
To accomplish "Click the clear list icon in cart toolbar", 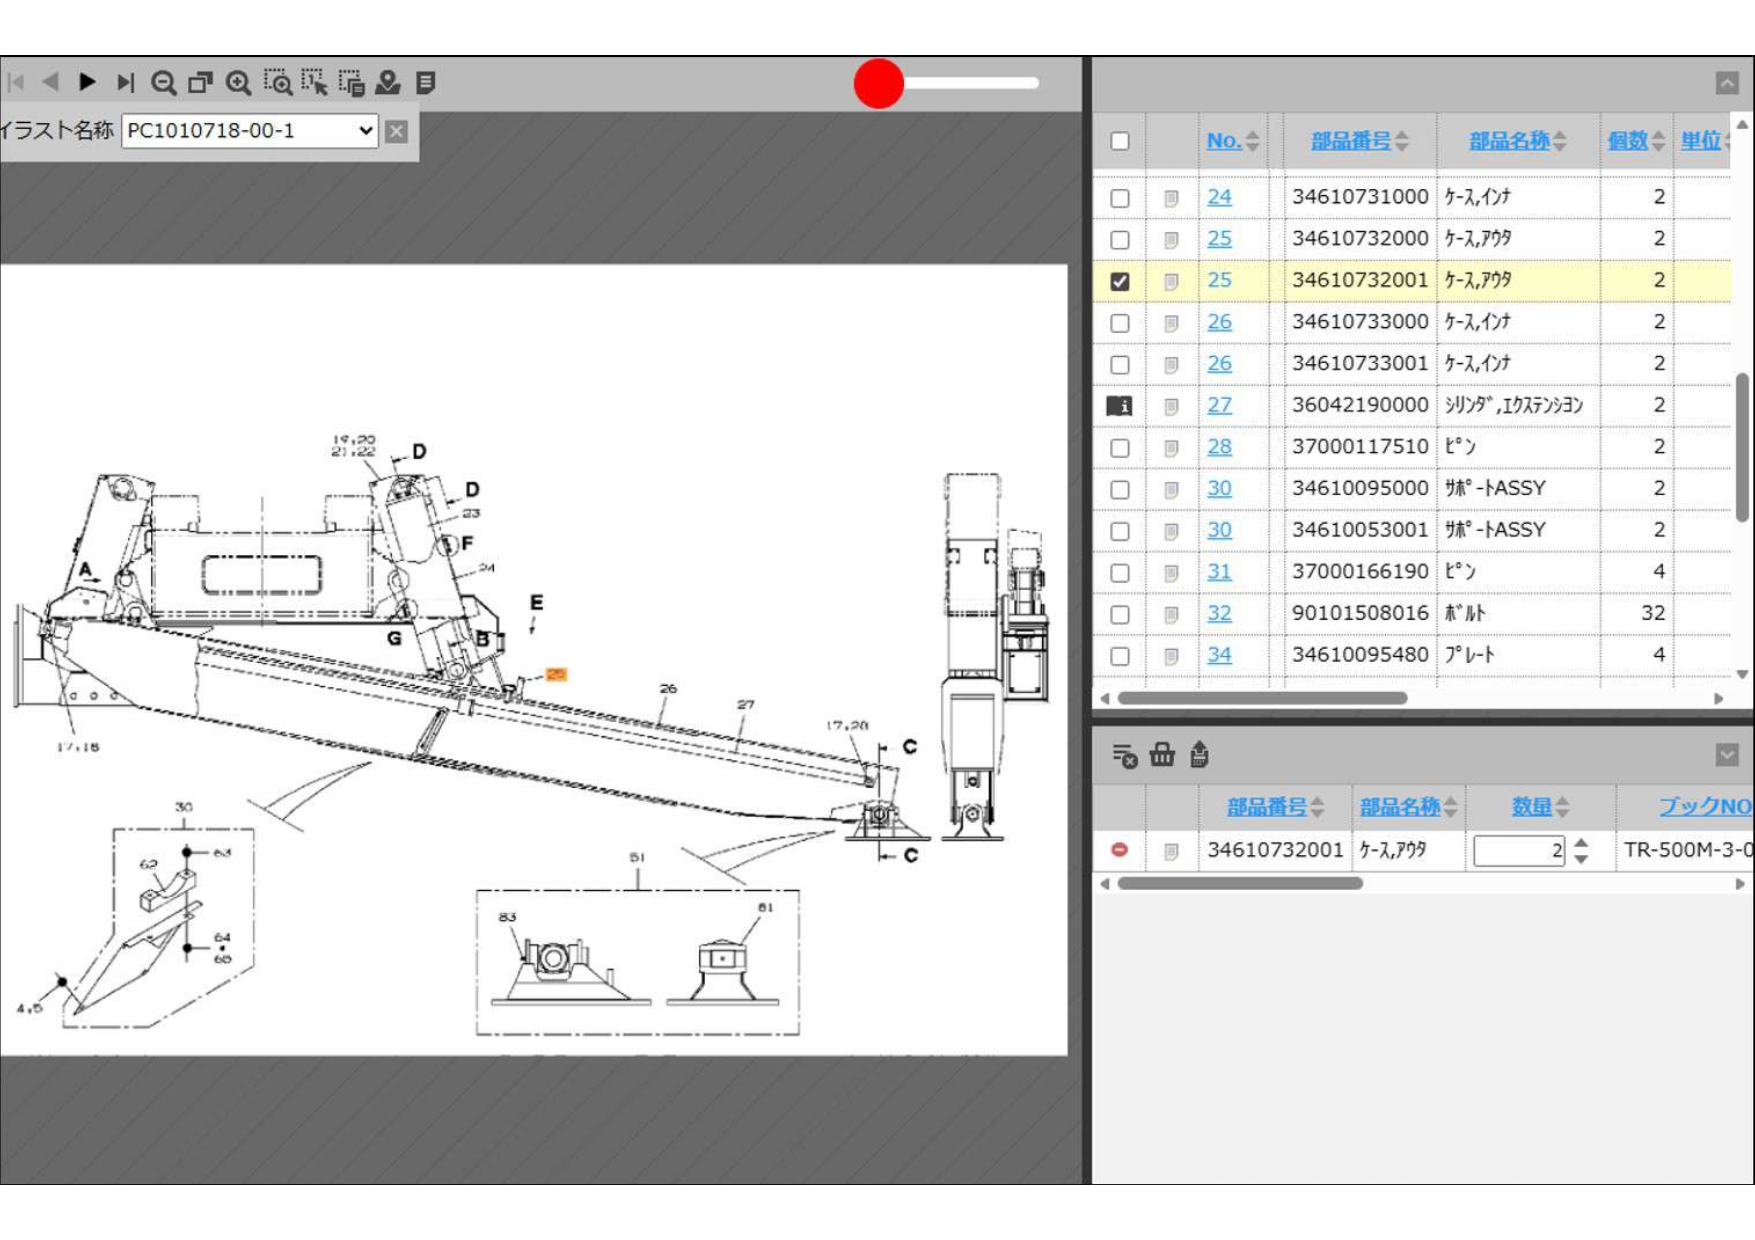I will [x=1124, y=756].
